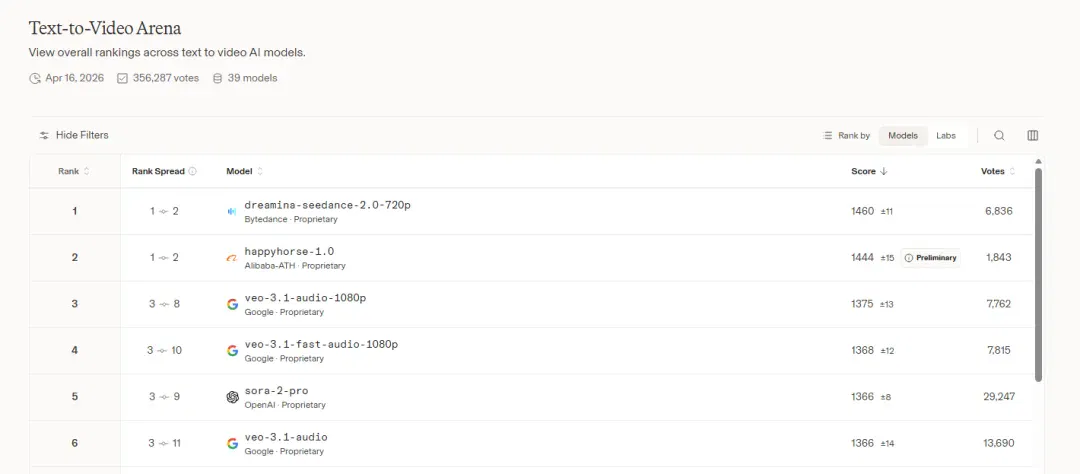Click votes value 7,762
Viewport: 1080px width, 474px height.
coord(999,304)
